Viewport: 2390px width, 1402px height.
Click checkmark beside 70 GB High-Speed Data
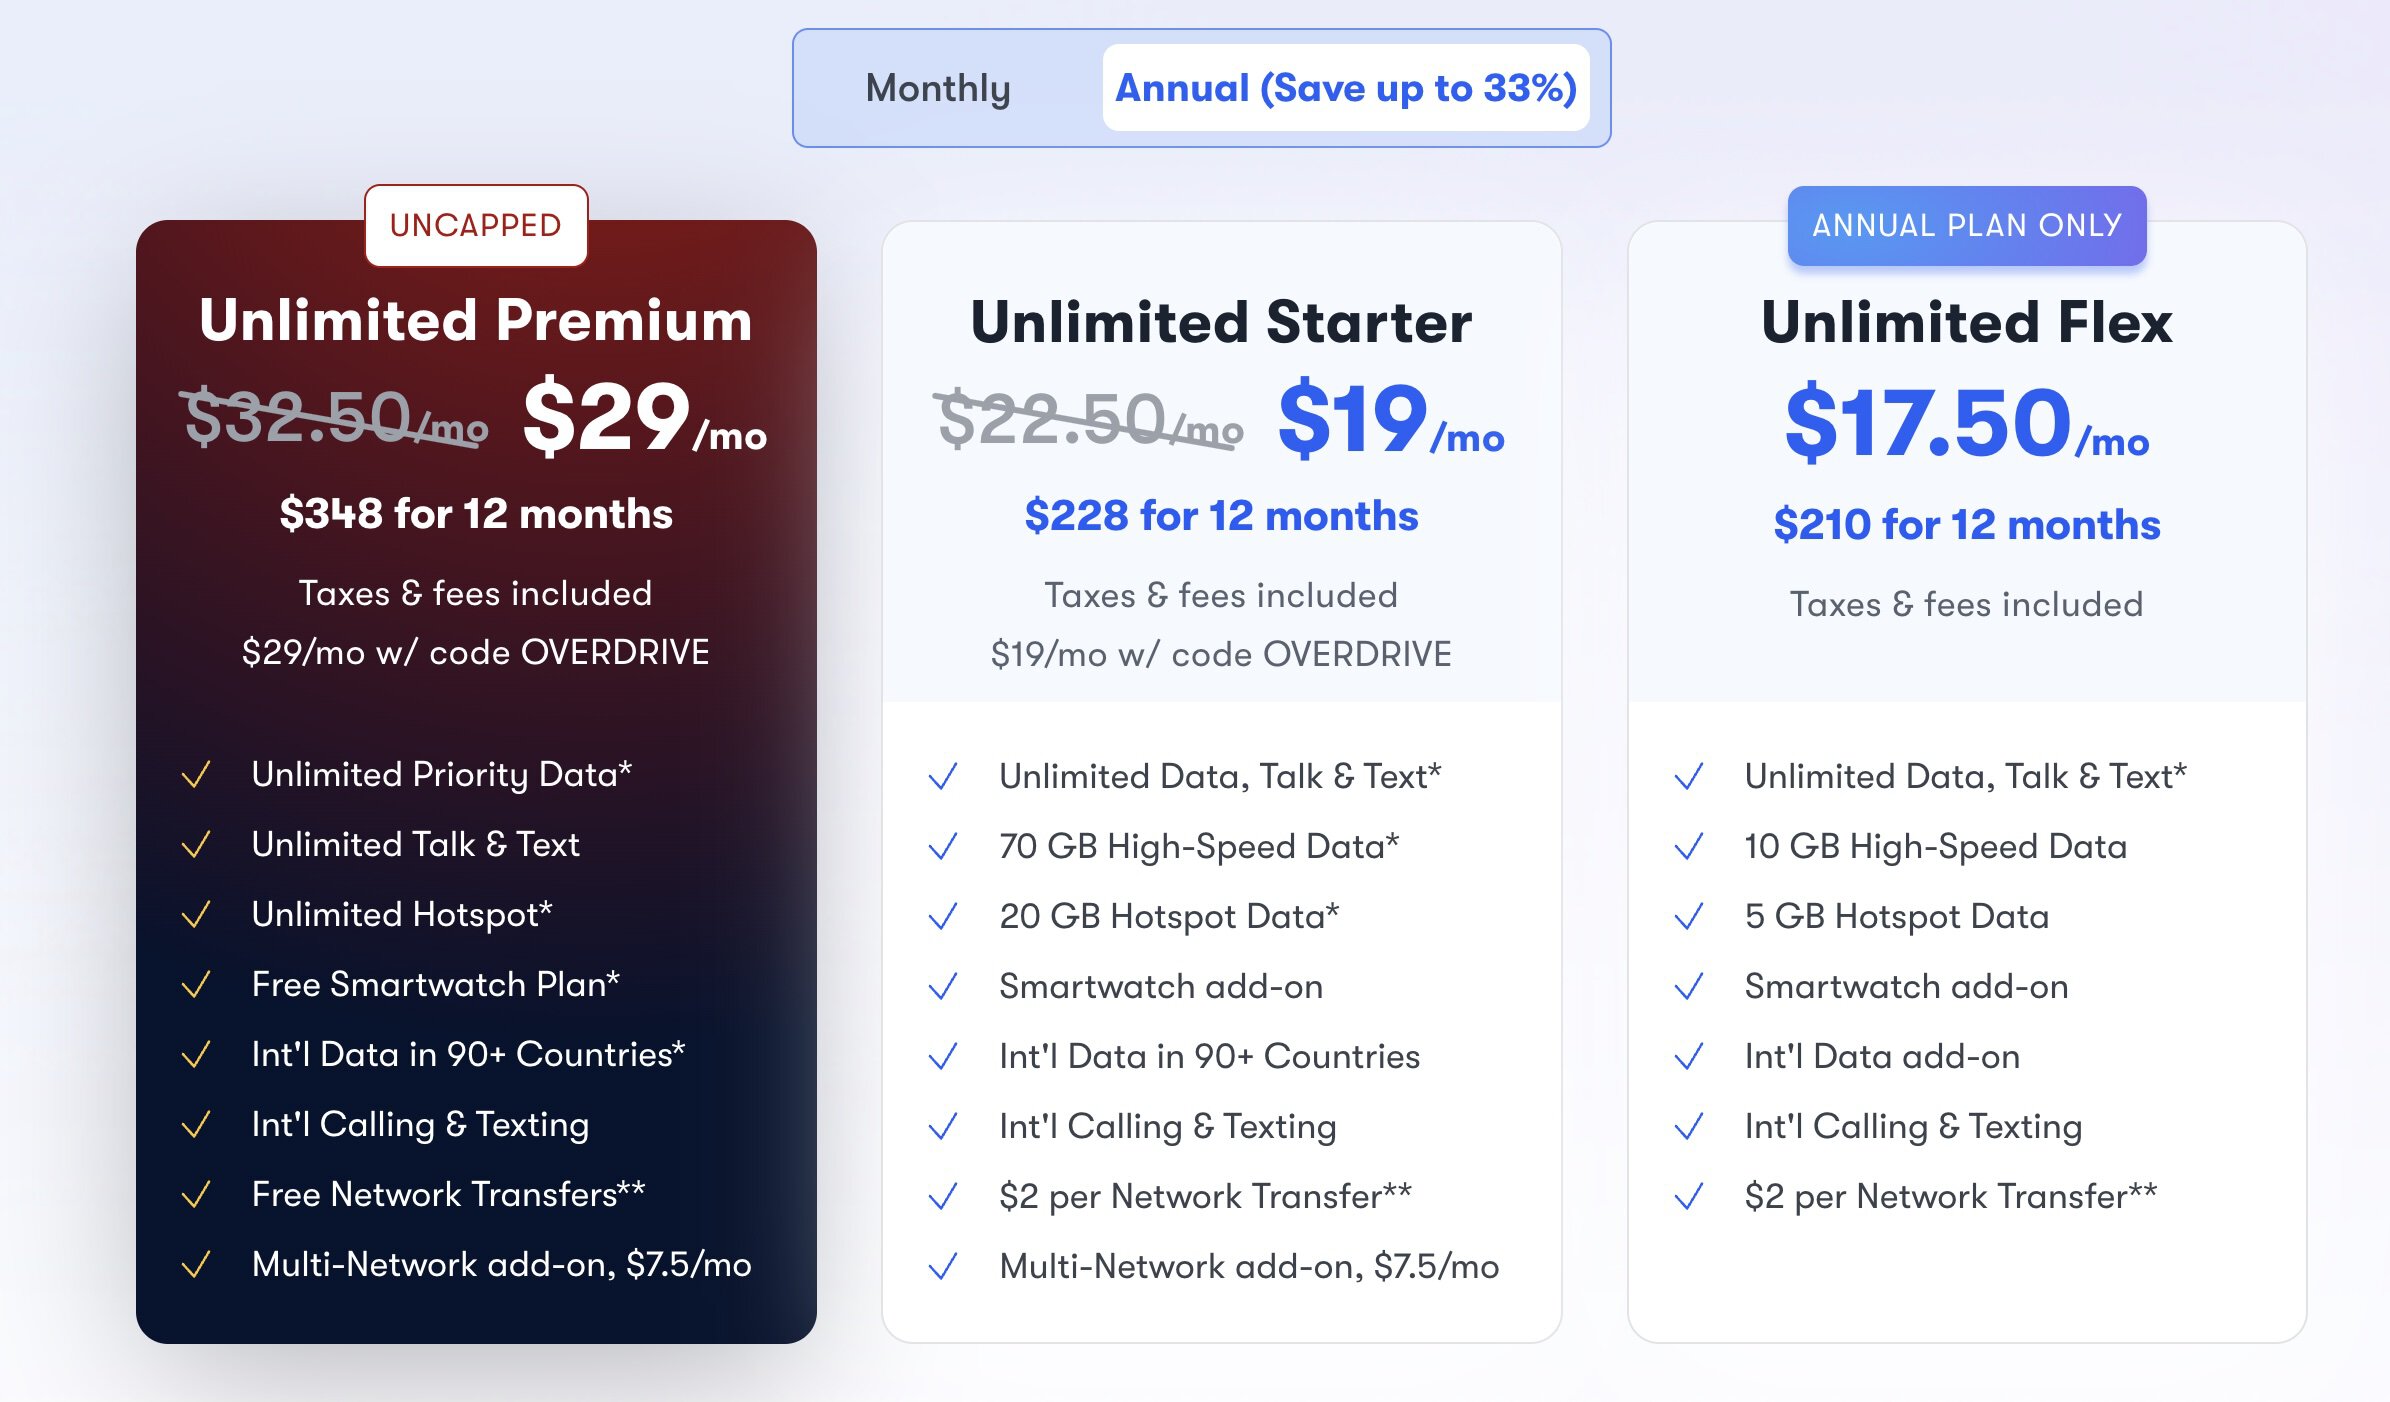943,847
